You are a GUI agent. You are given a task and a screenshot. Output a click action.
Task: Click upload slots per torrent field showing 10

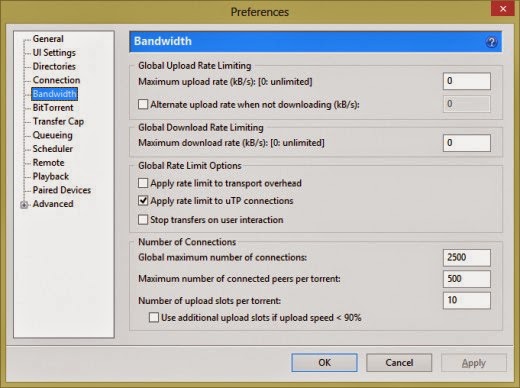click(467, 300)
